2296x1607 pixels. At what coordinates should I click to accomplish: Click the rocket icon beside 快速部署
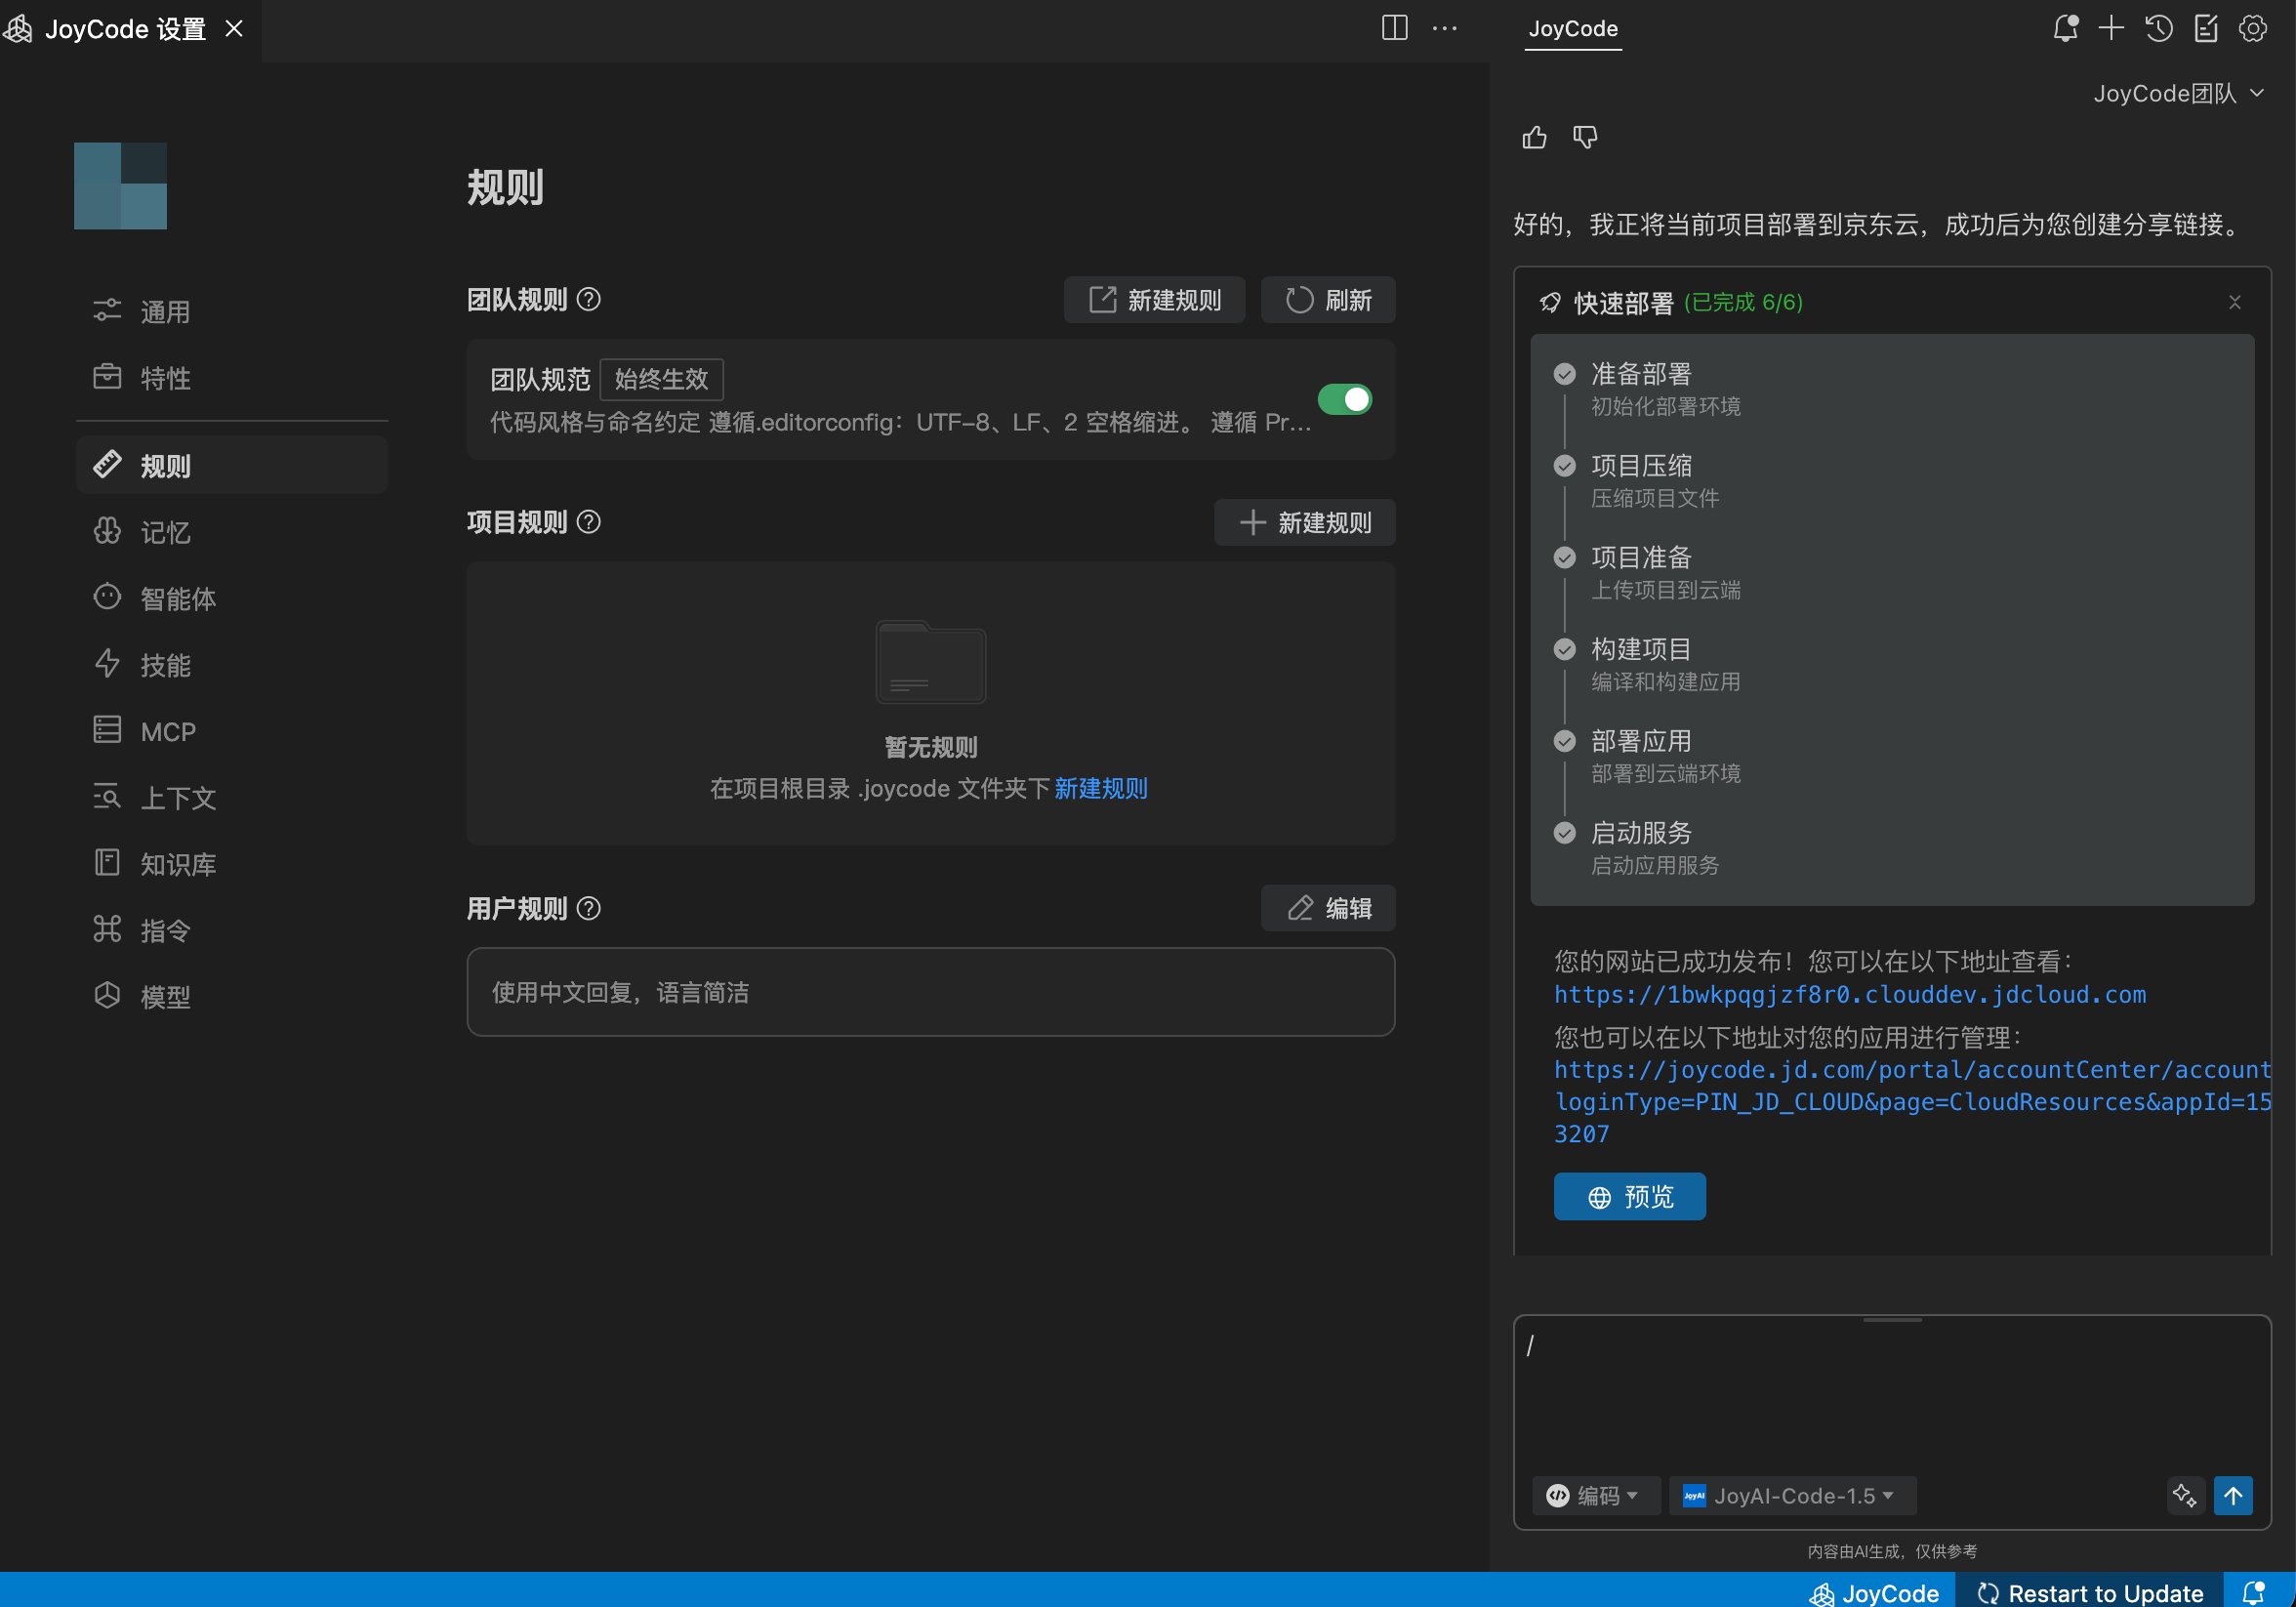[1550, 302]
